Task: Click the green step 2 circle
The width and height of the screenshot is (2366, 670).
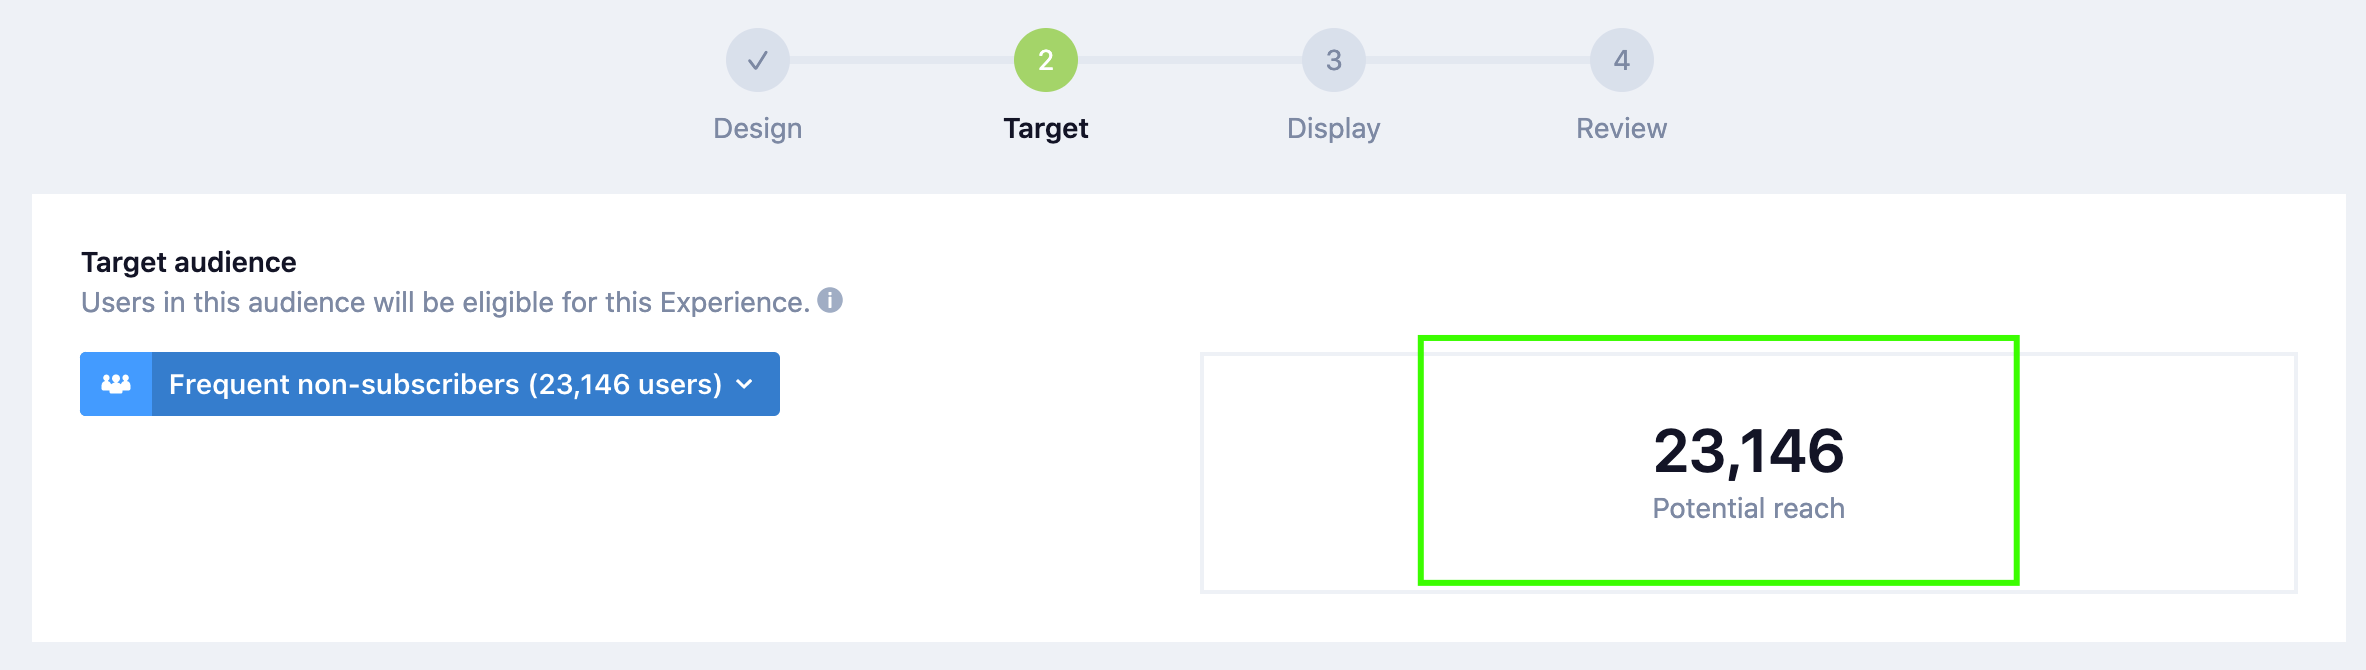Action: [1045, 60]
